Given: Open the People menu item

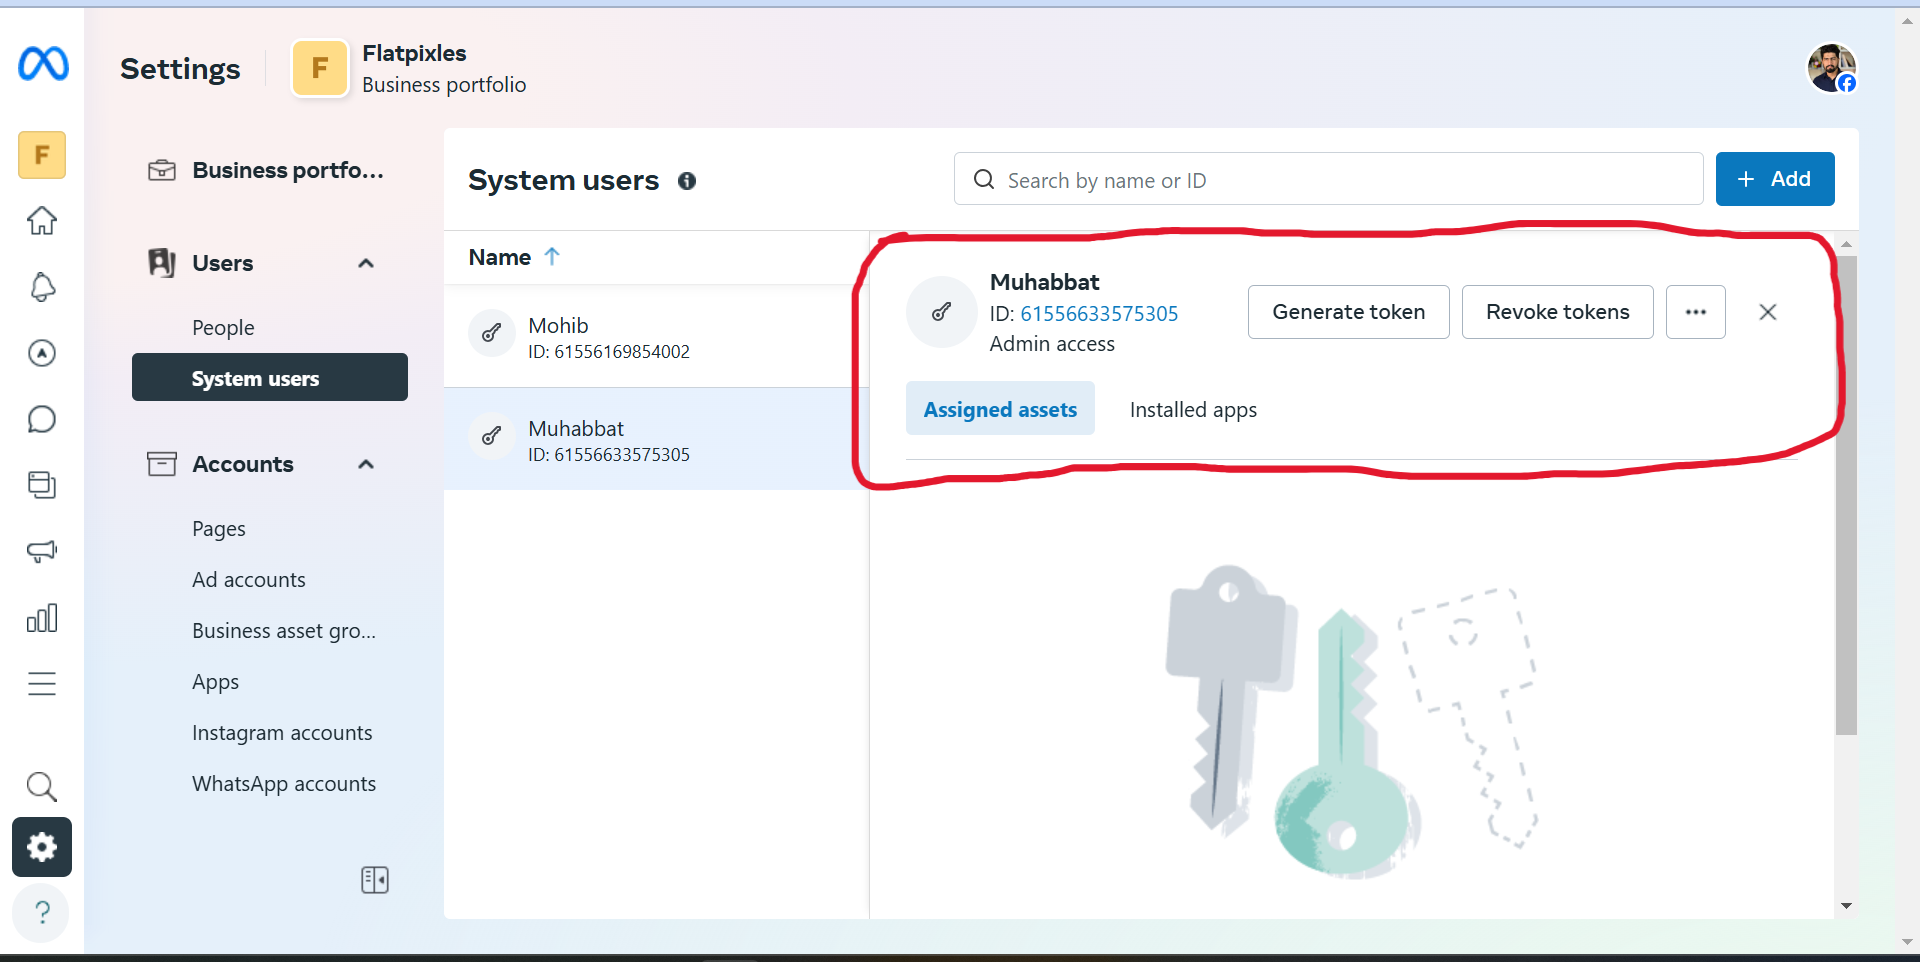Looking at the screenshot, I should 223,328.
